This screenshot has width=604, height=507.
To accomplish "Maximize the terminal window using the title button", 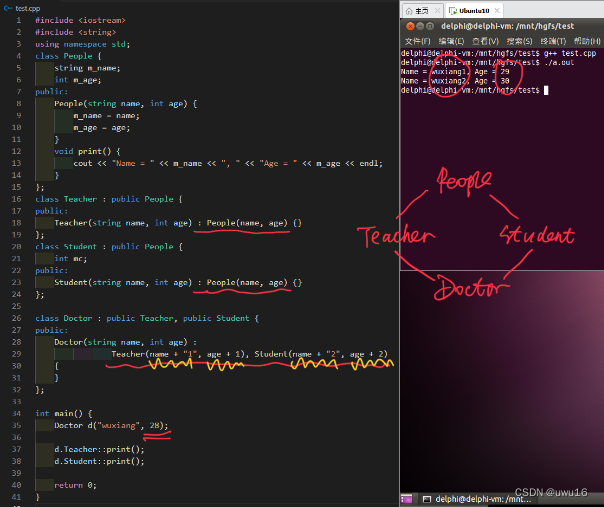I will [430, 26].
